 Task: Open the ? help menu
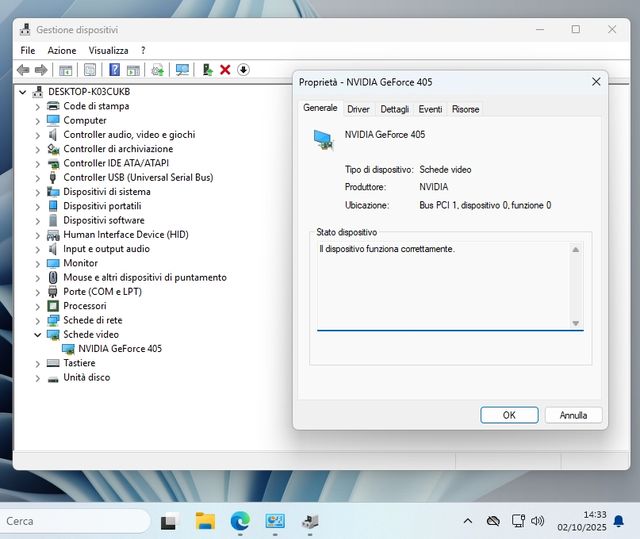click(x=143, y=50)
